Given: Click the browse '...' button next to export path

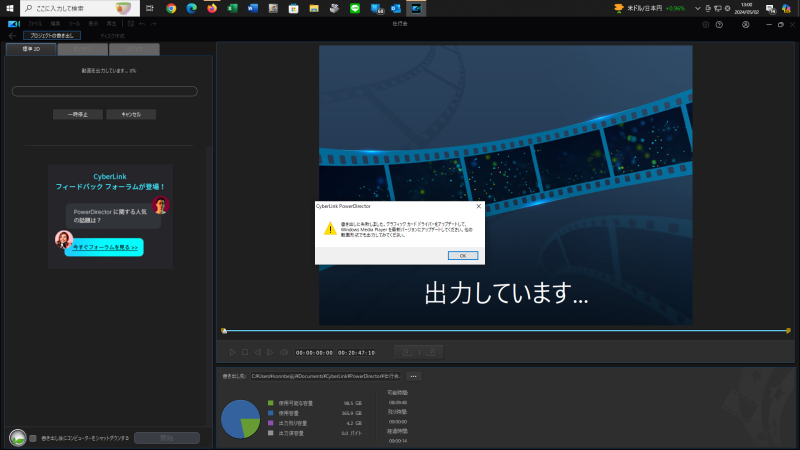Looking at the screenshot, I should coord(413,376).
